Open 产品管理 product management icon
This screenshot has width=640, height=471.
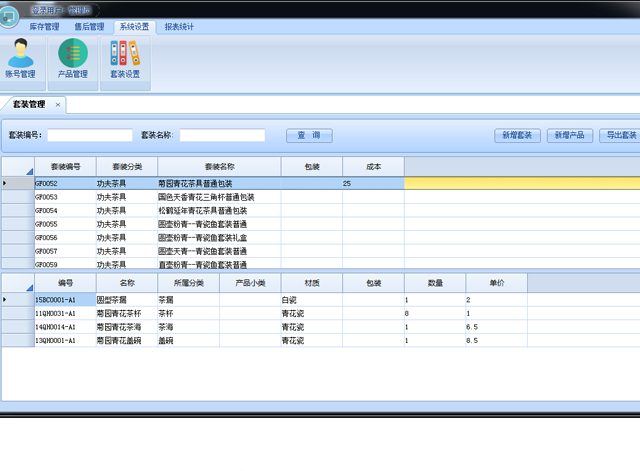73,57
